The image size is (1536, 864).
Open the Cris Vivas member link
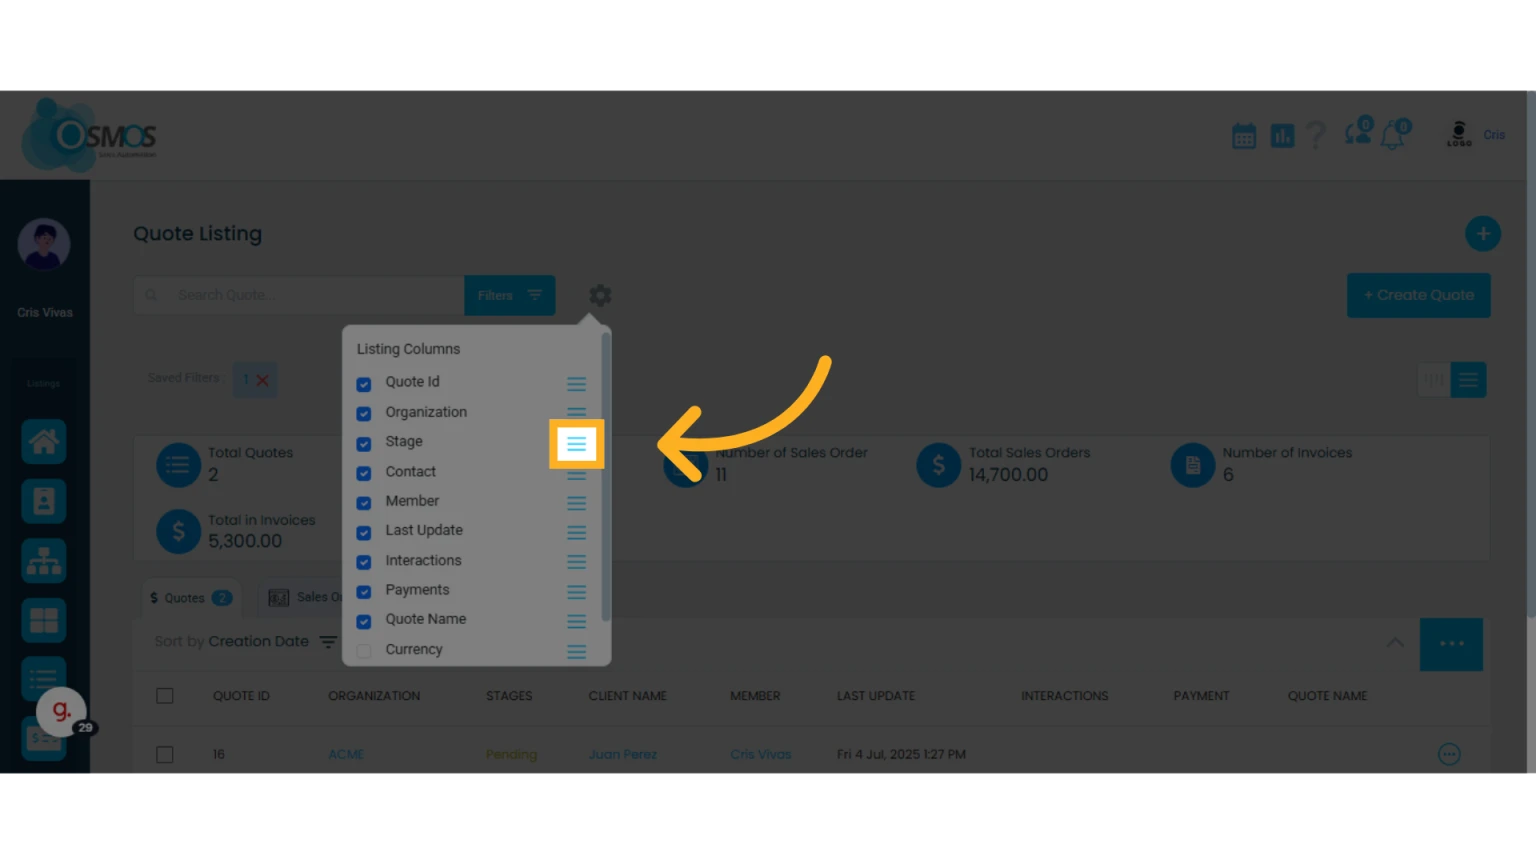[761, 755]
